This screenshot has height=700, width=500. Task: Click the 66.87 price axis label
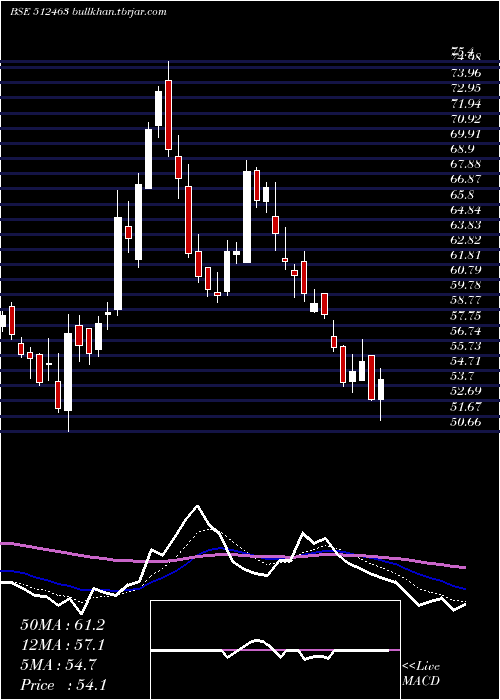tap(466, 179)
